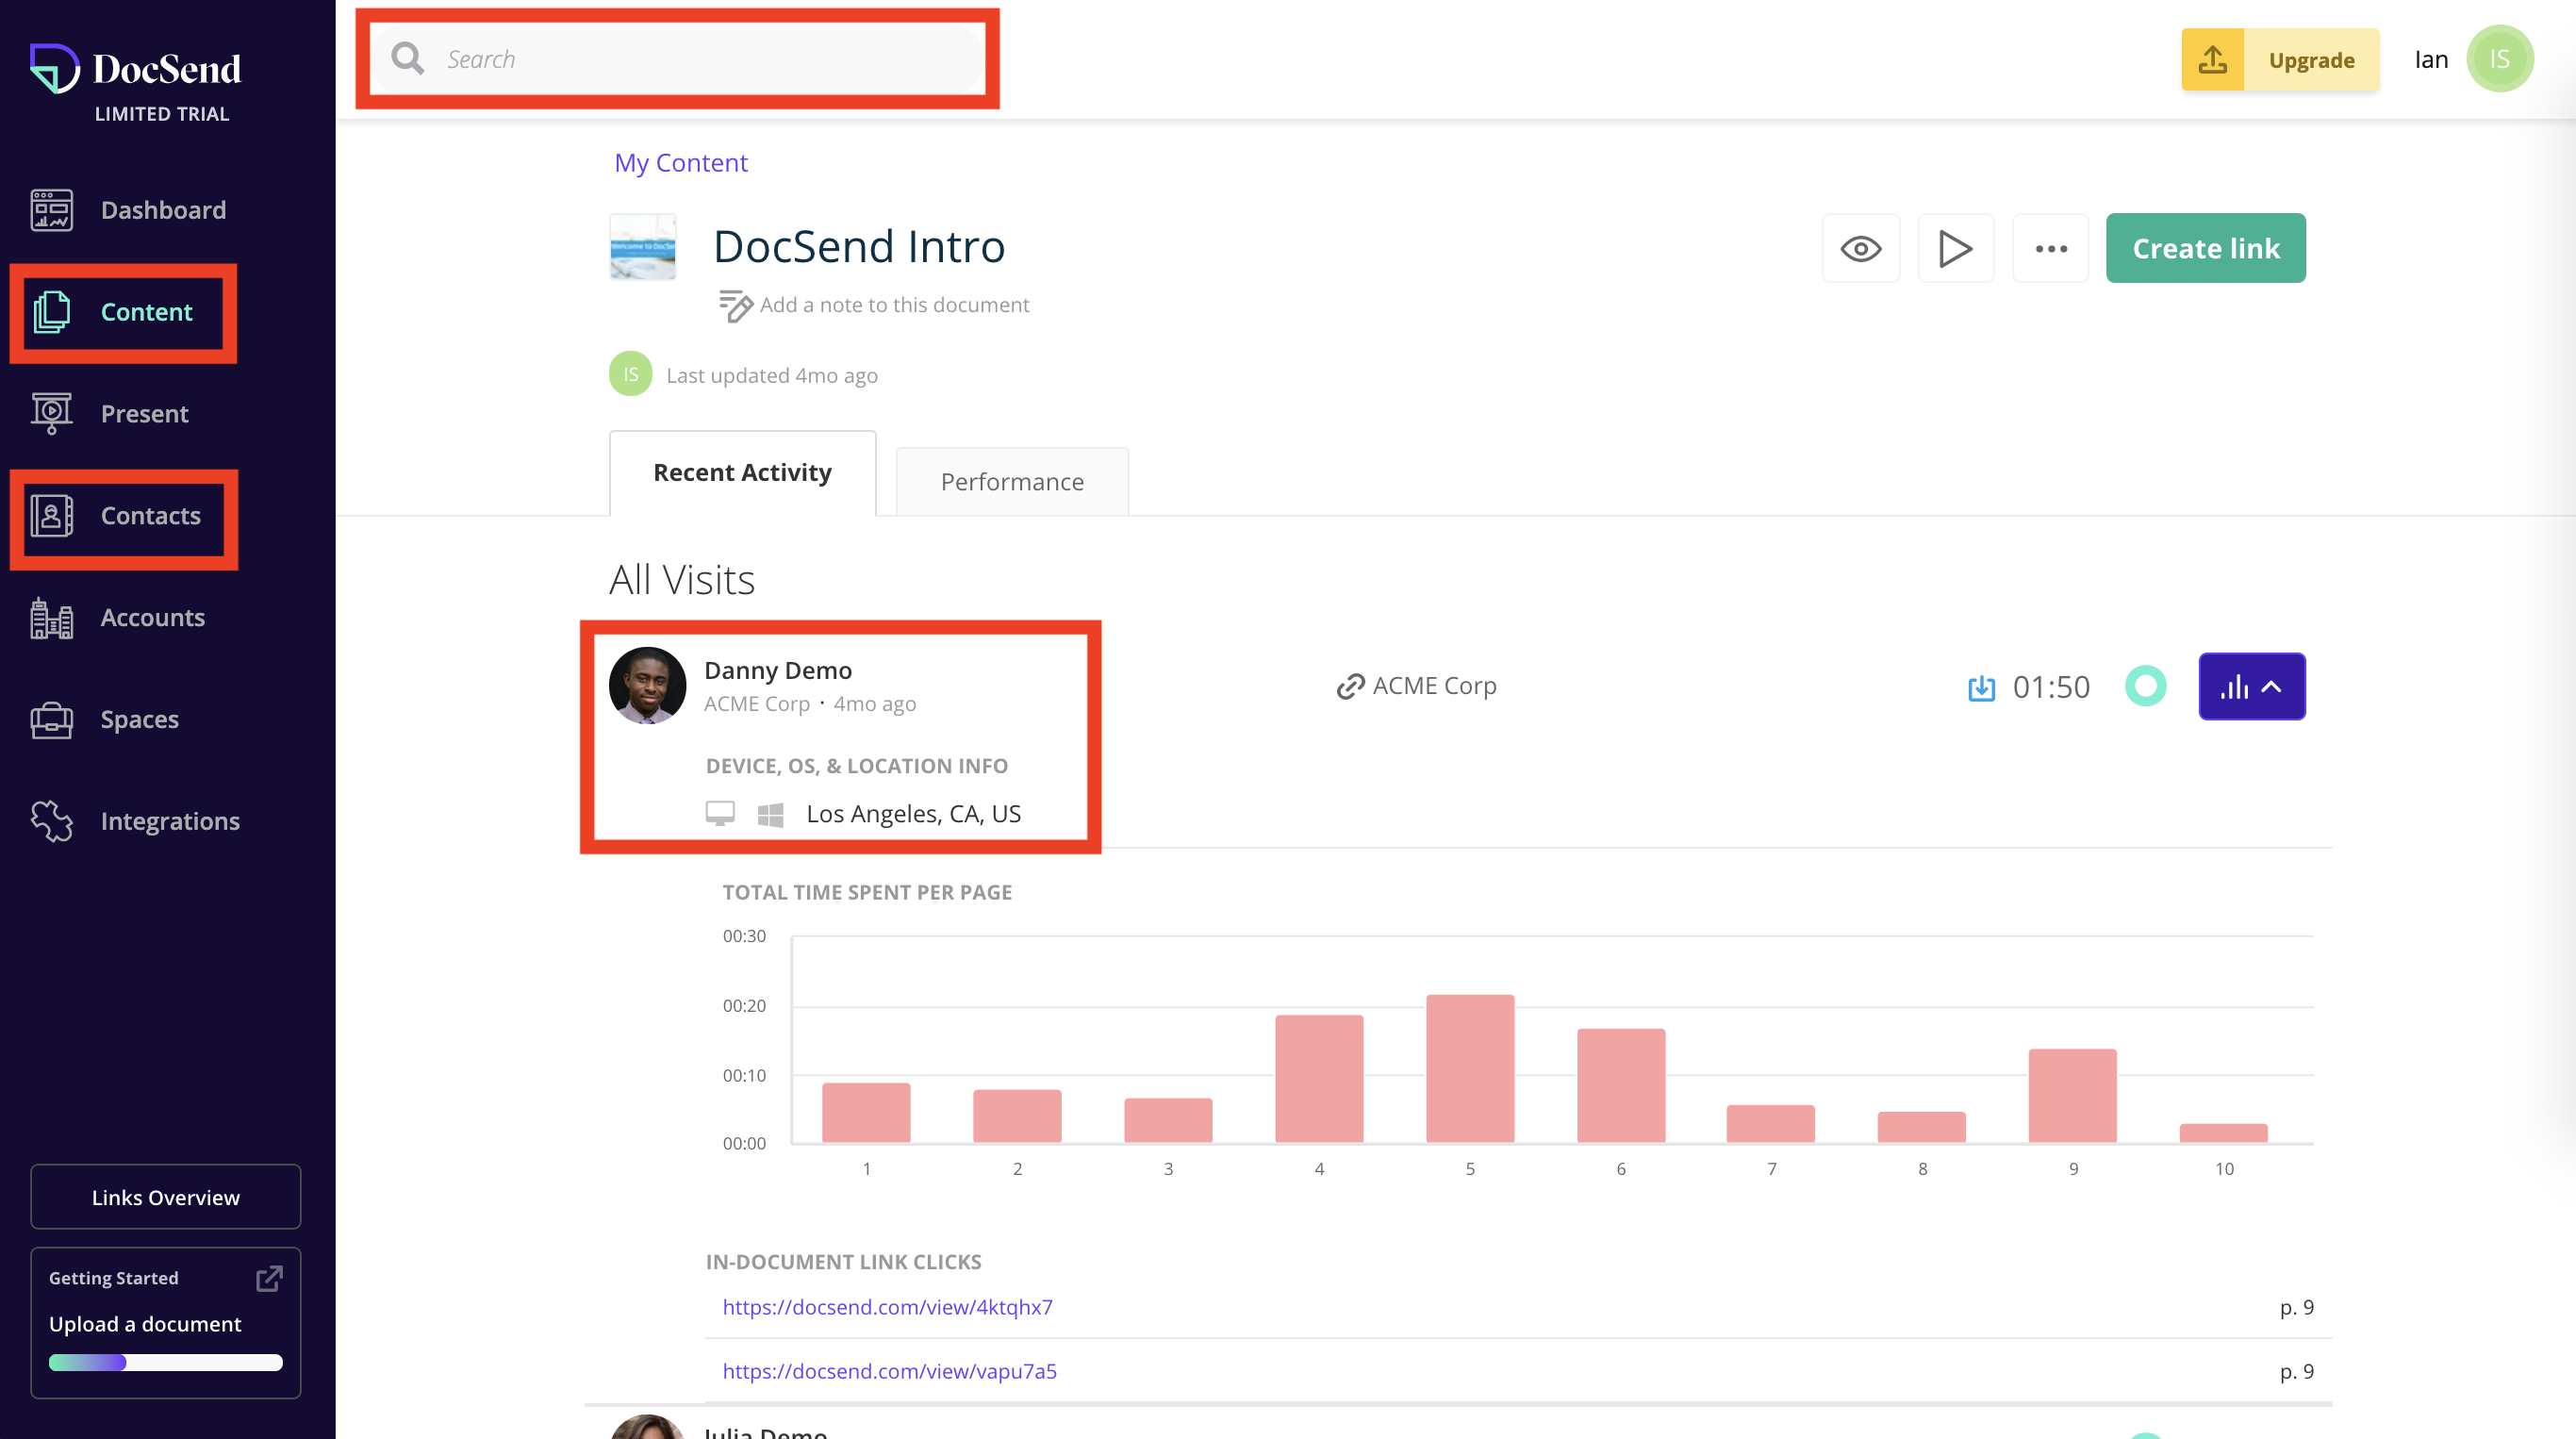Click the search magnifier icon
The image size is (2576, 1439).
point(407,59)
